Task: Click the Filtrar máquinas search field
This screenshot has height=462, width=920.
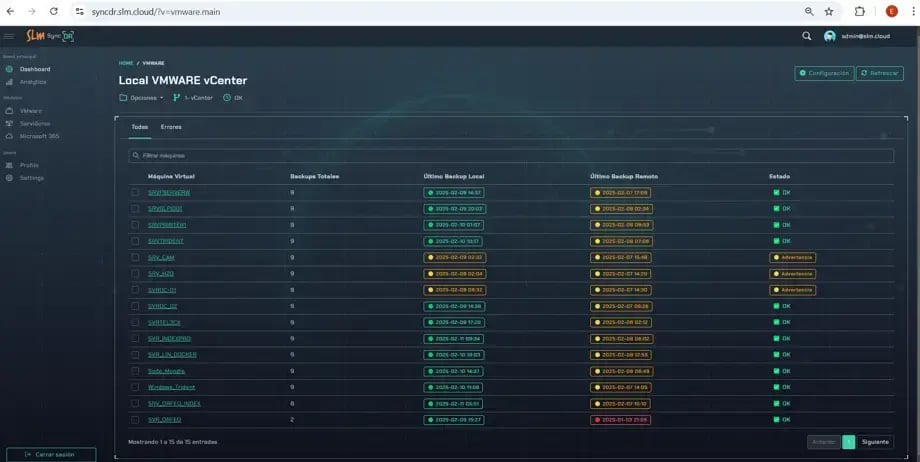Action: click(x=510, y=156)
